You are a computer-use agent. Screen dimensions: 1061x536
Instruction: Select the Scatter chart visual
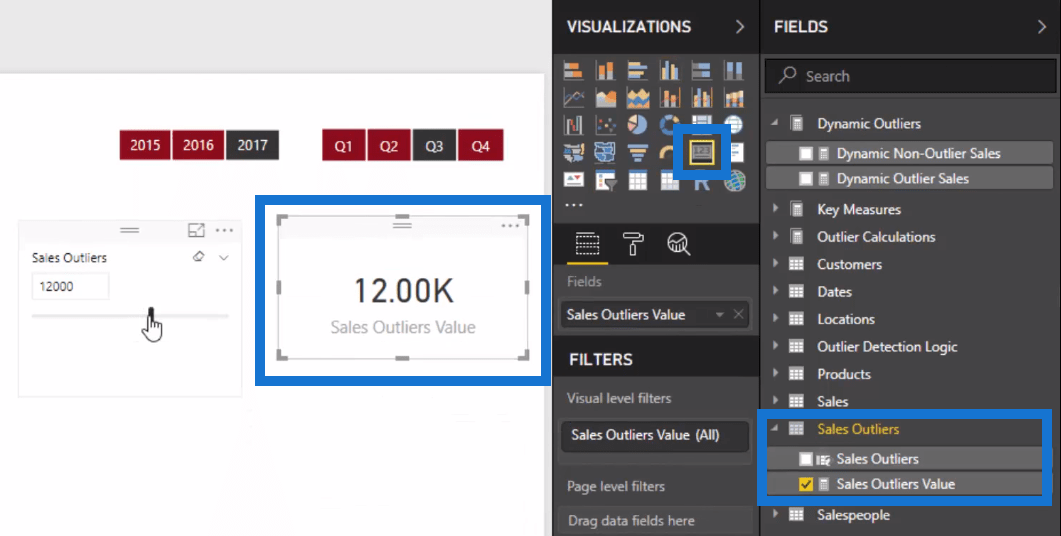[605, 125]
